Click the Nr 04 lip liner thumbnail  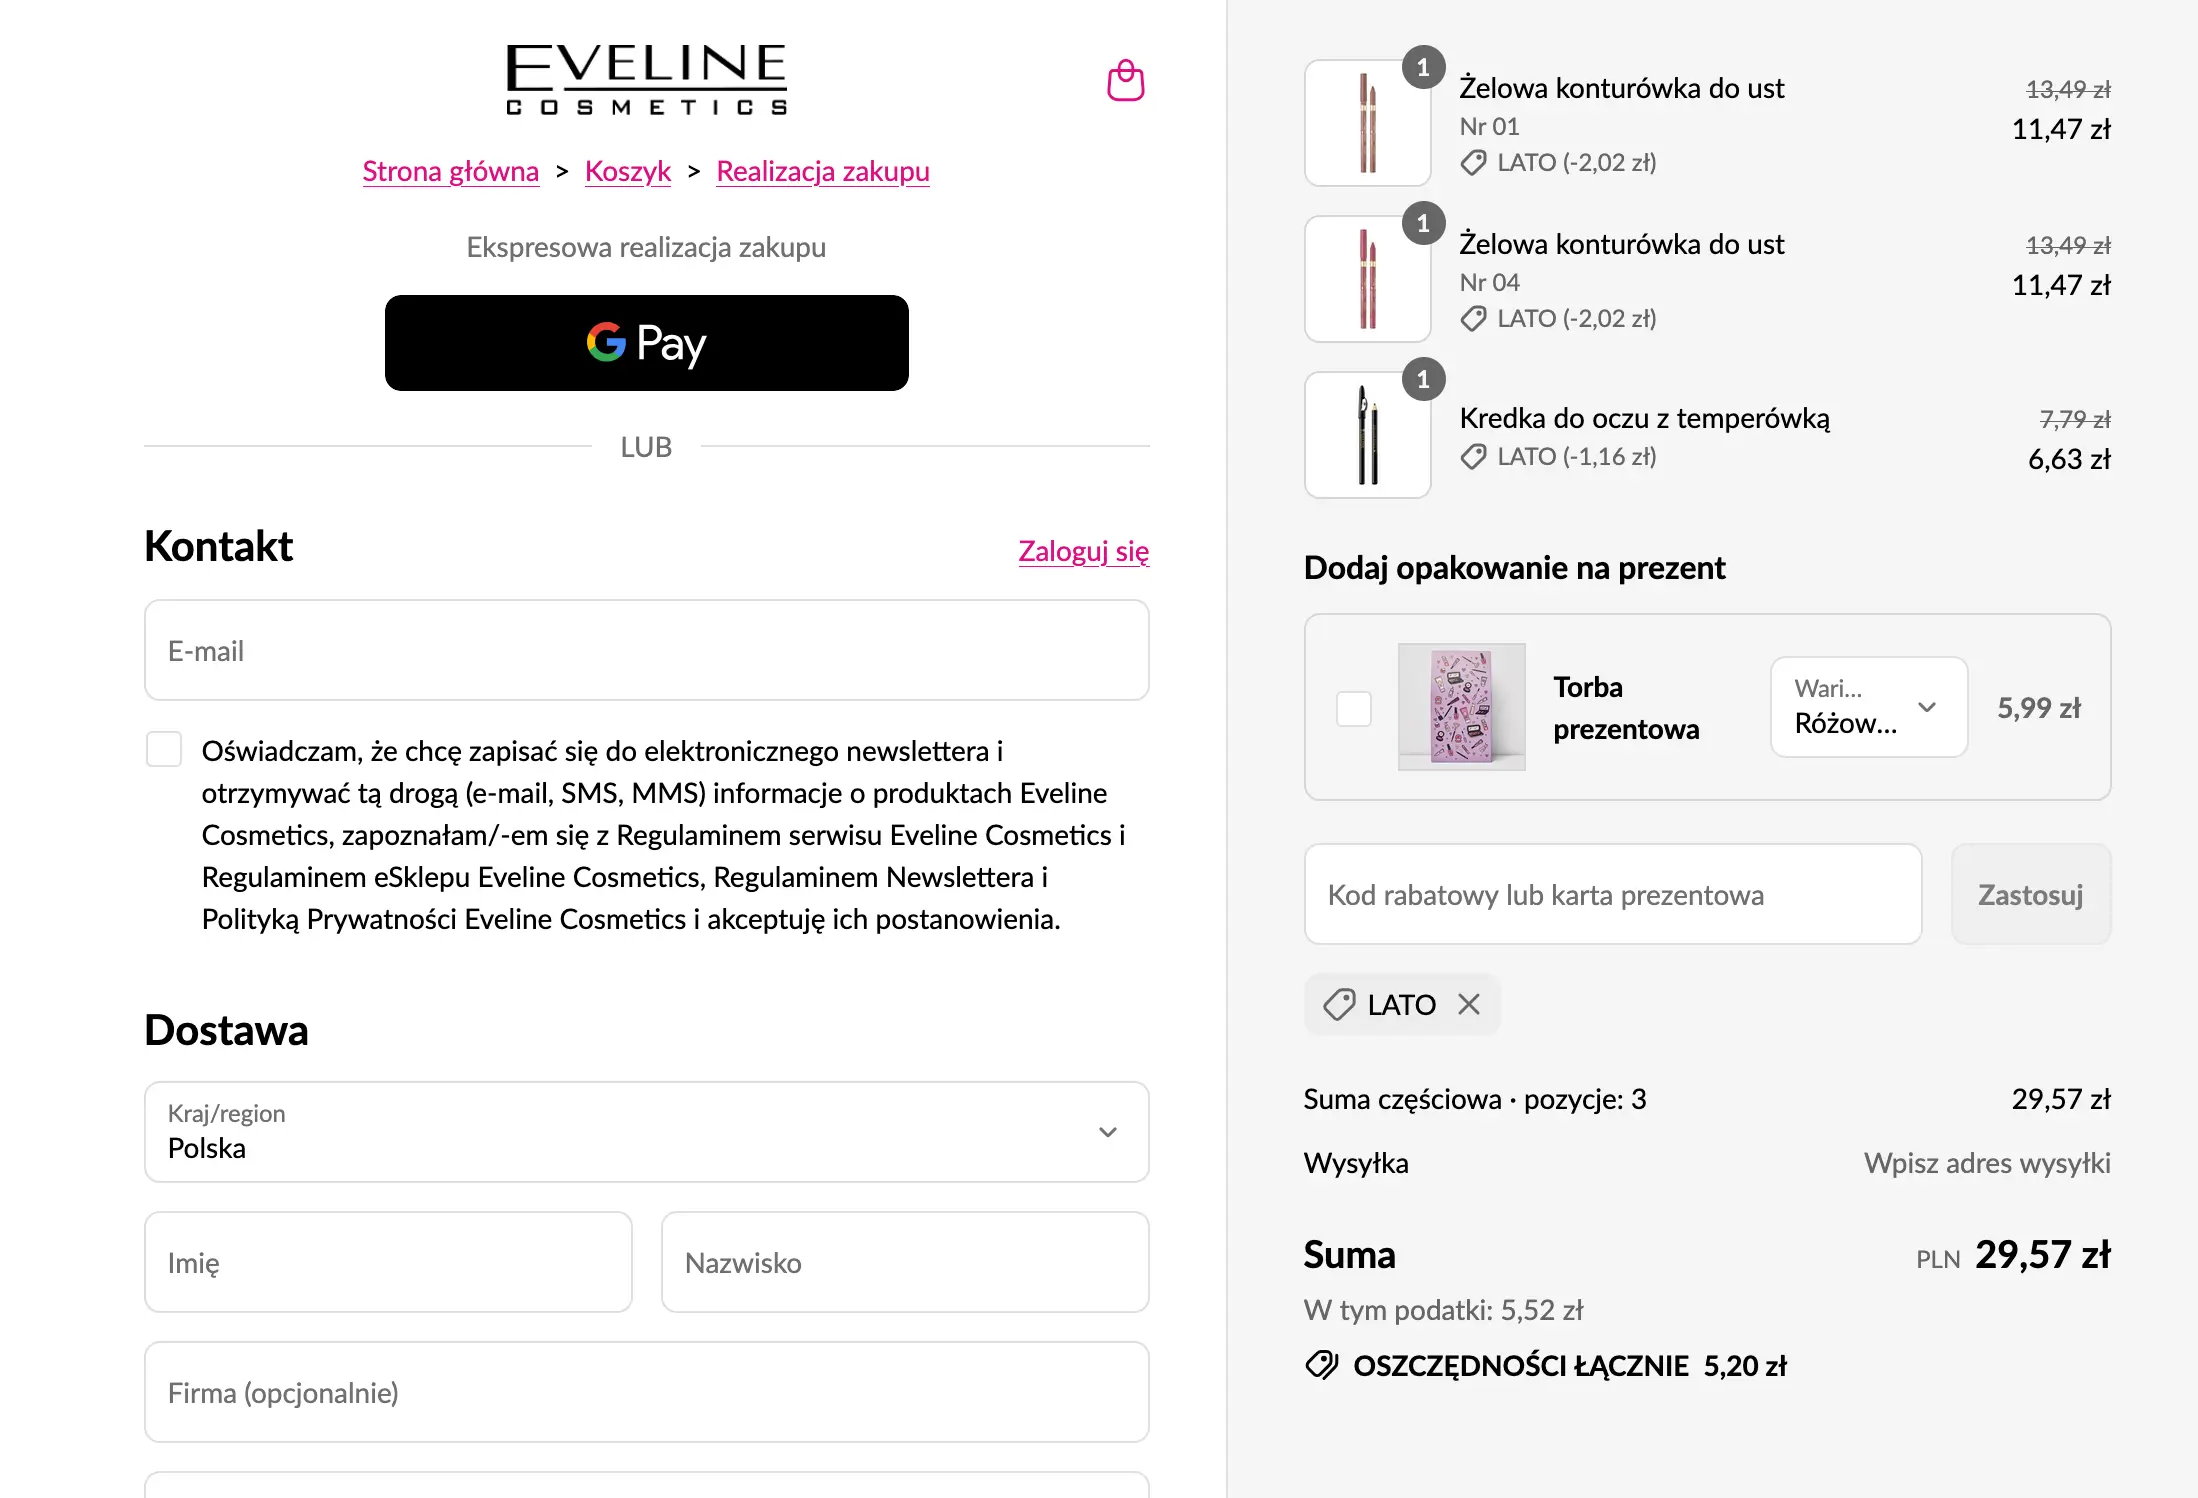(x=1367, y=279)
